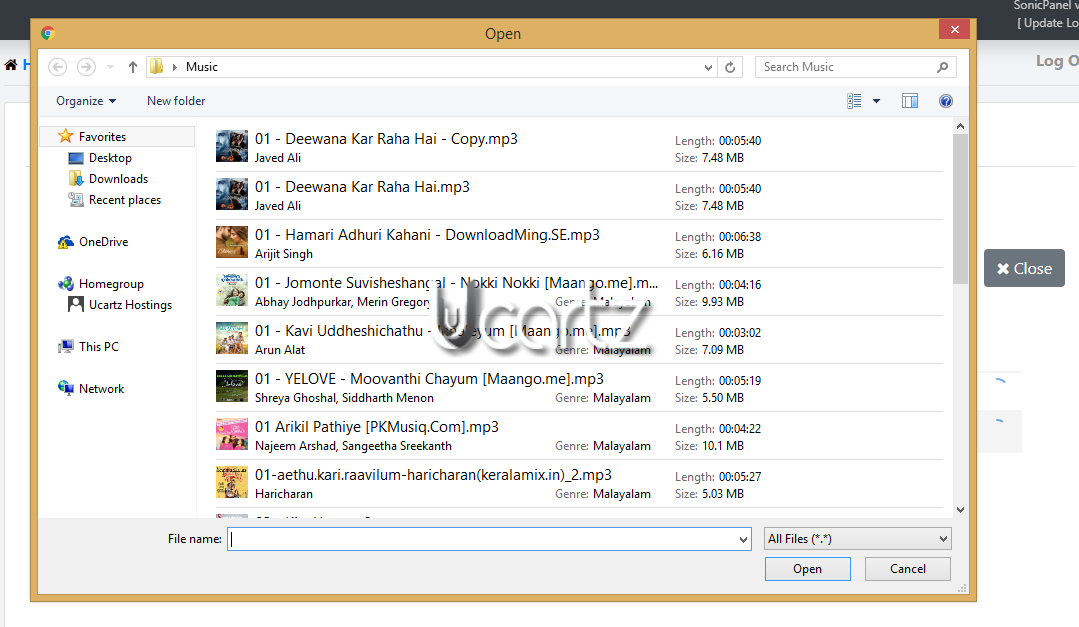Click the Update Log link in SonicPanel header

point(1048,23)
